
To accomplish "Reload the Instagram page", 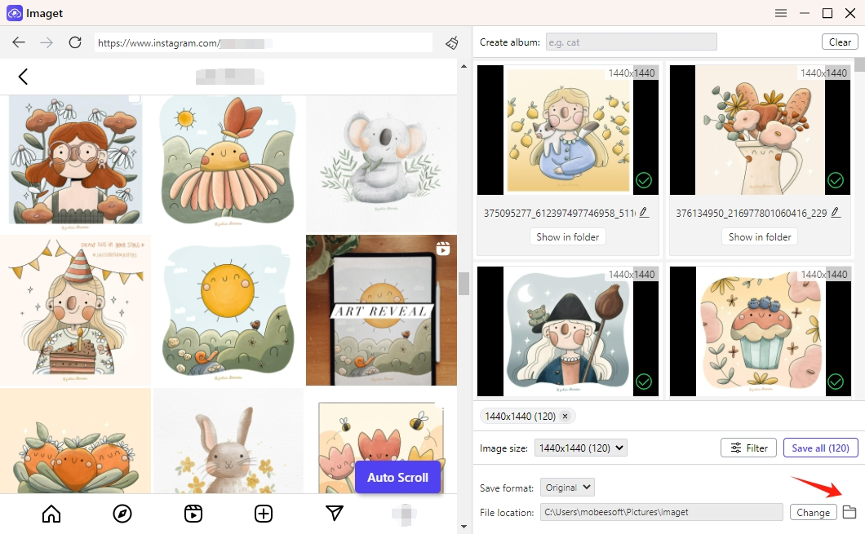I will (75, 43).
